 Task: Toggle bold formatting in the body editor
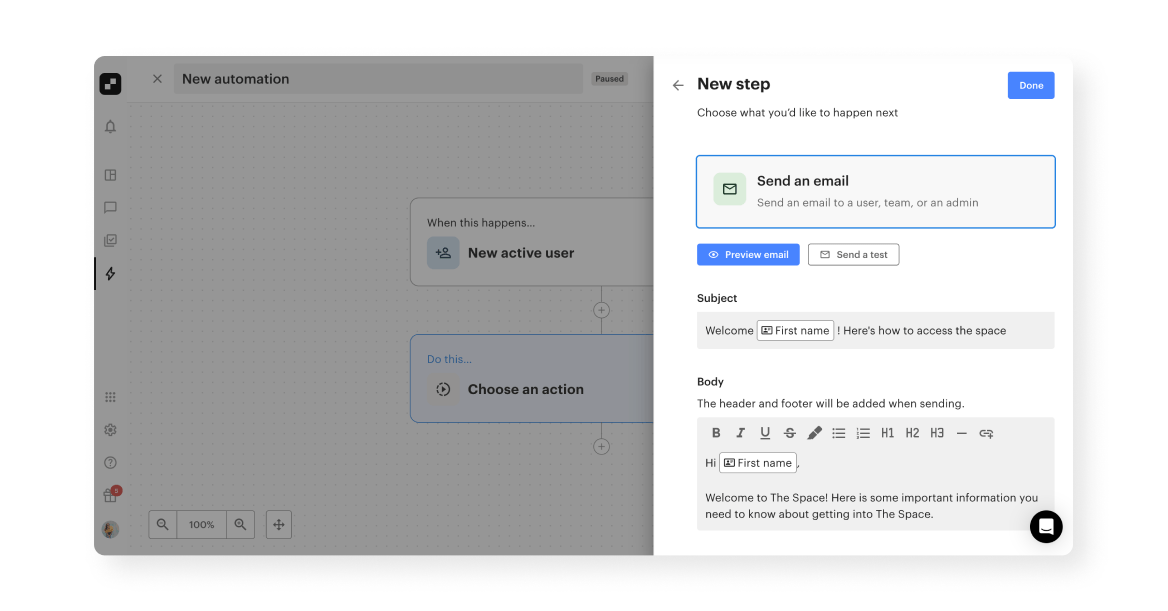(716, 433)
